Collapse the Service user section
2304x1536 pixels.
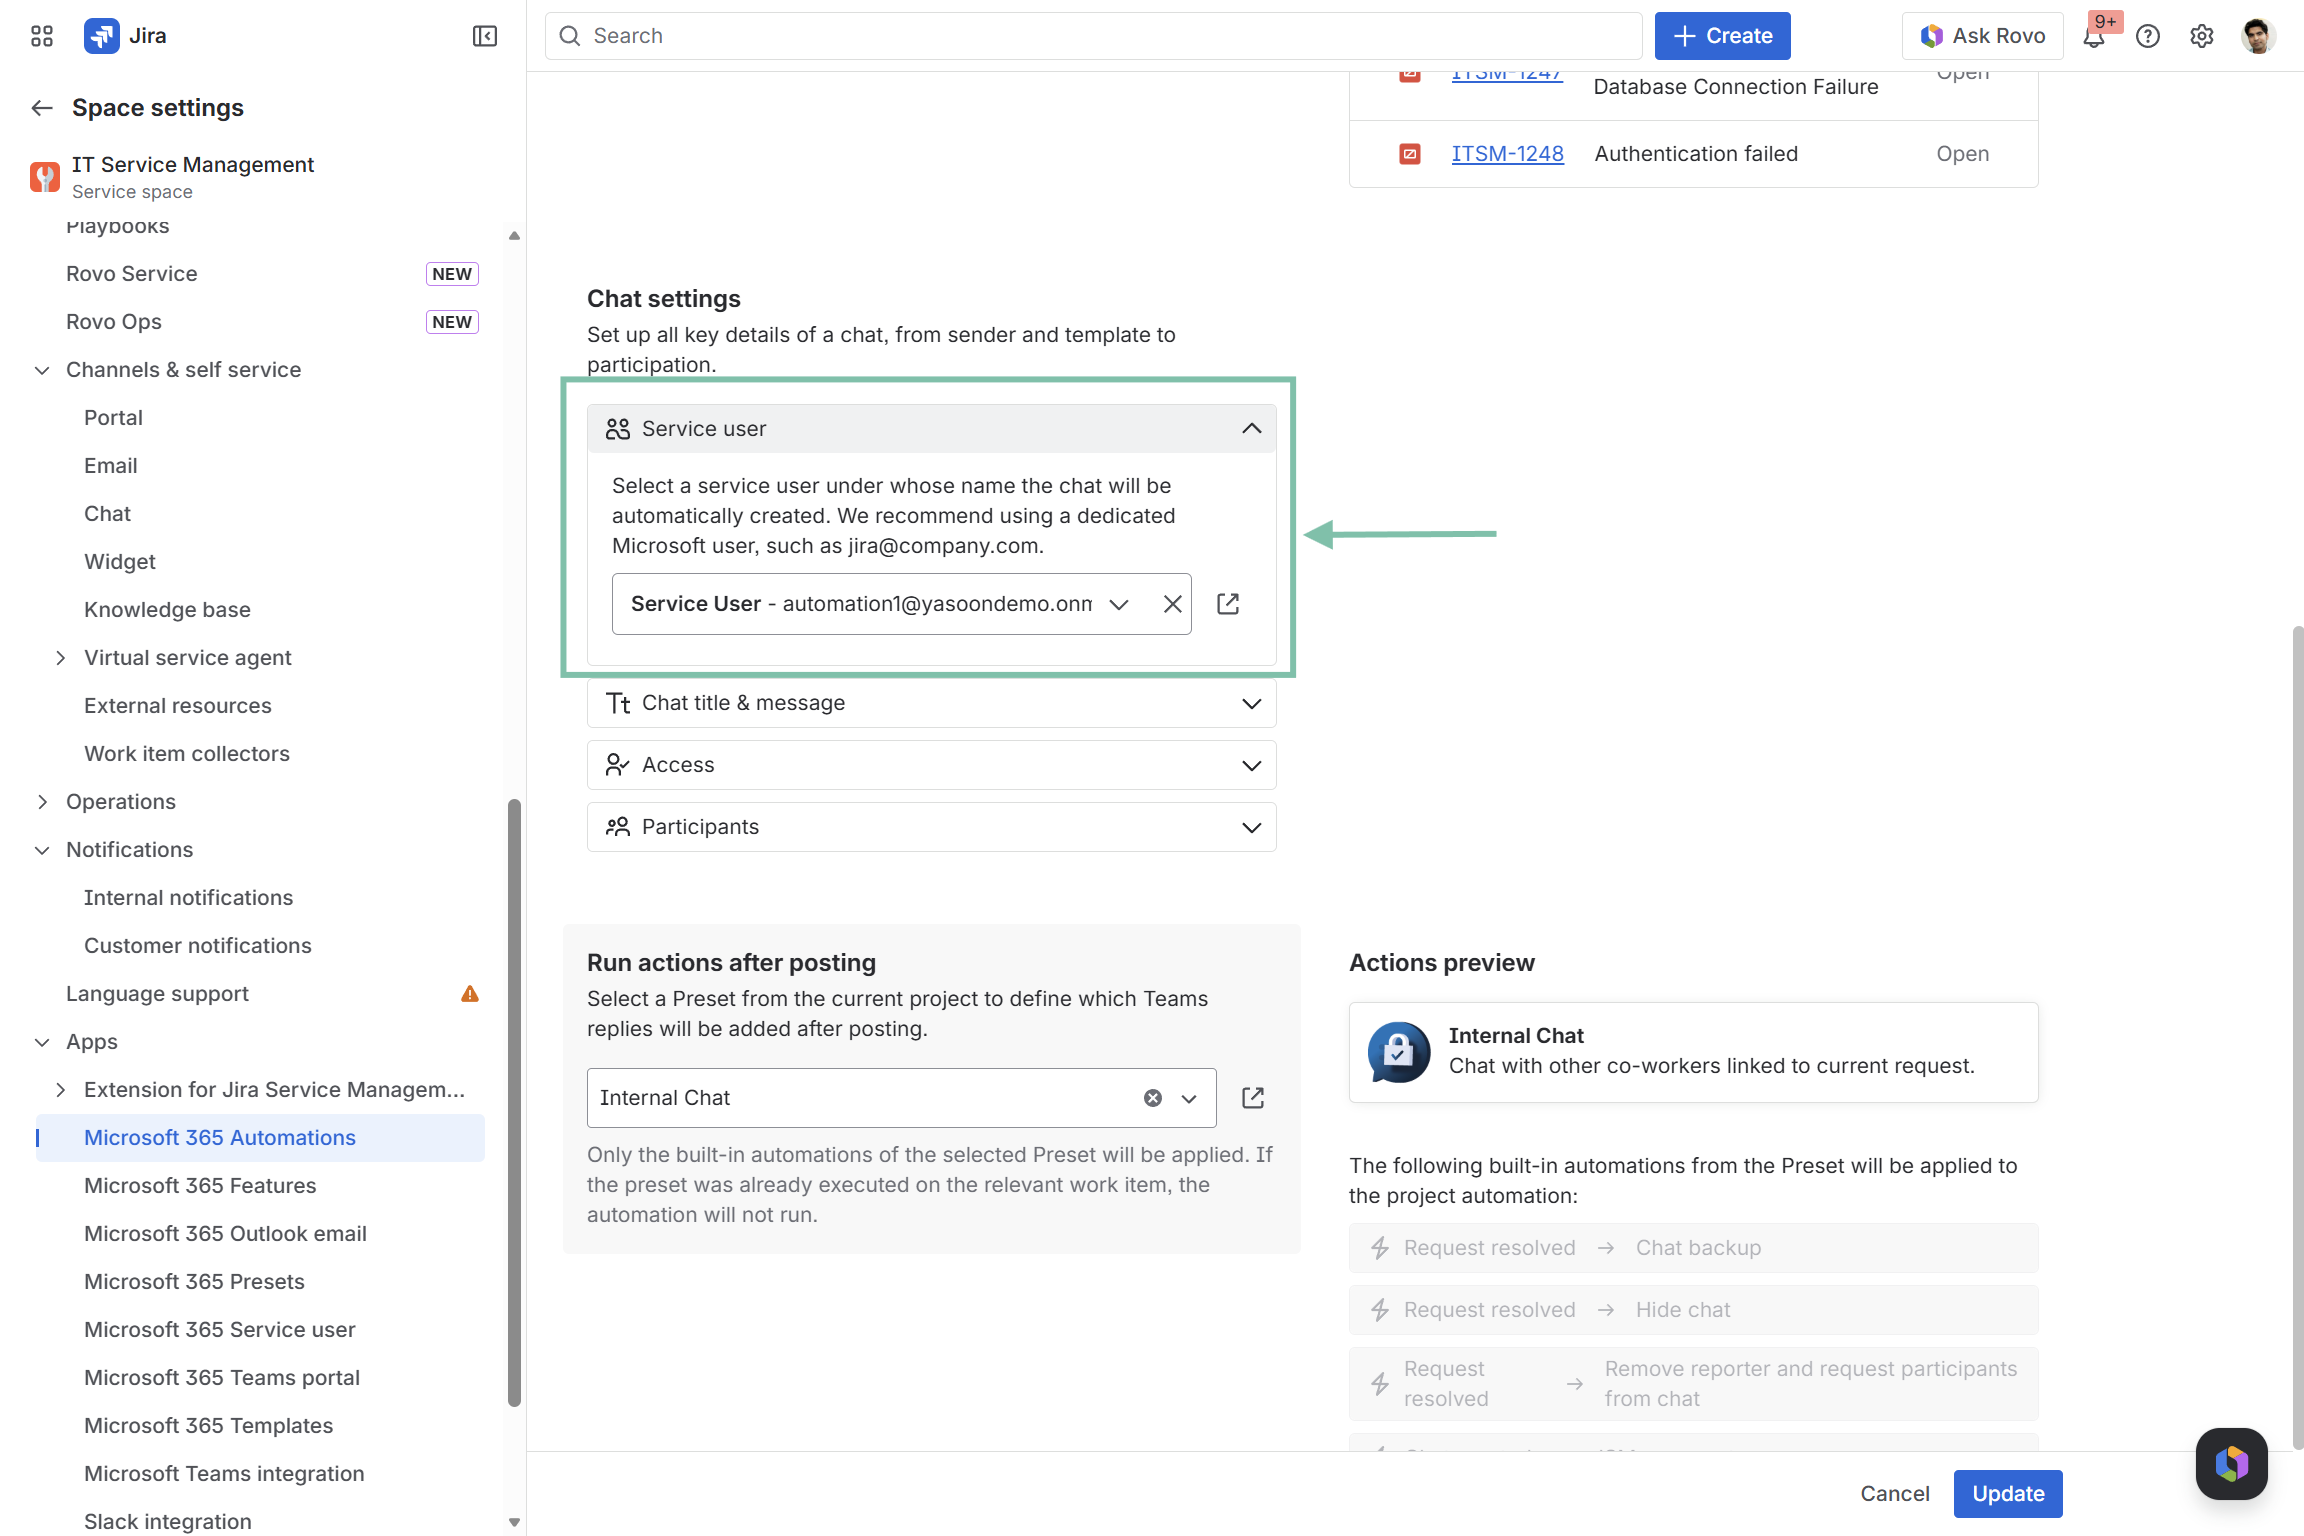pyautogui.click(x=1251, y=429)
